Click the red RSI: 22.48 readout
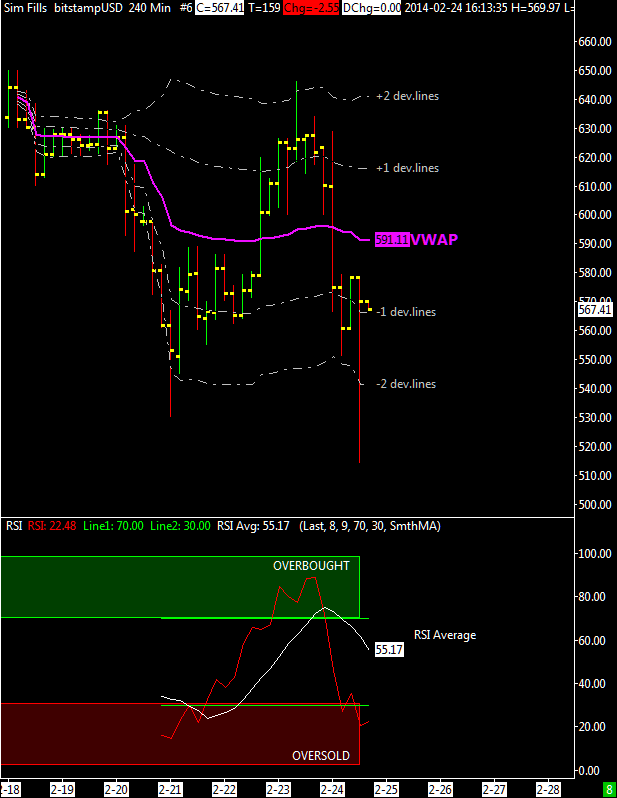 (x=51, y=526)
